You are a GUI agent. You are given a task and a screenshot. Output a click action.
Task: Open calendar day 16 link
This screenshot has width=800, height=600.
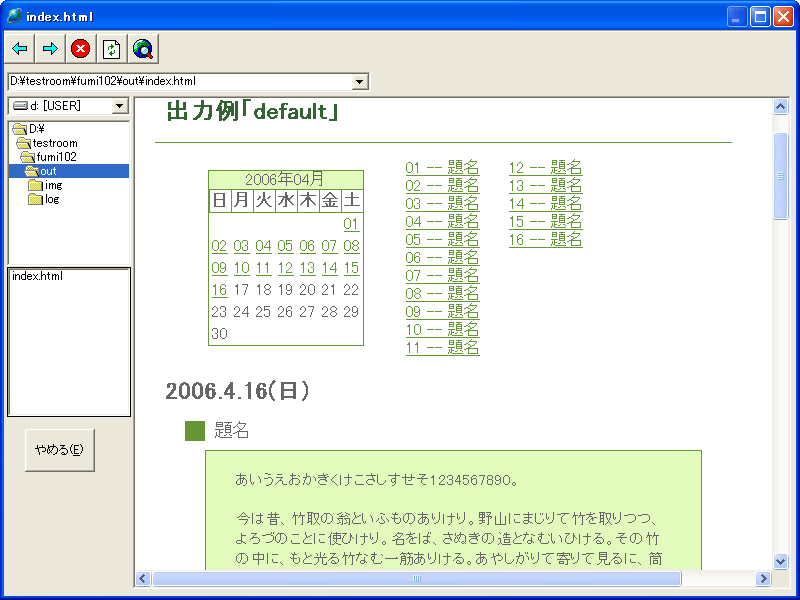(219, 290)
